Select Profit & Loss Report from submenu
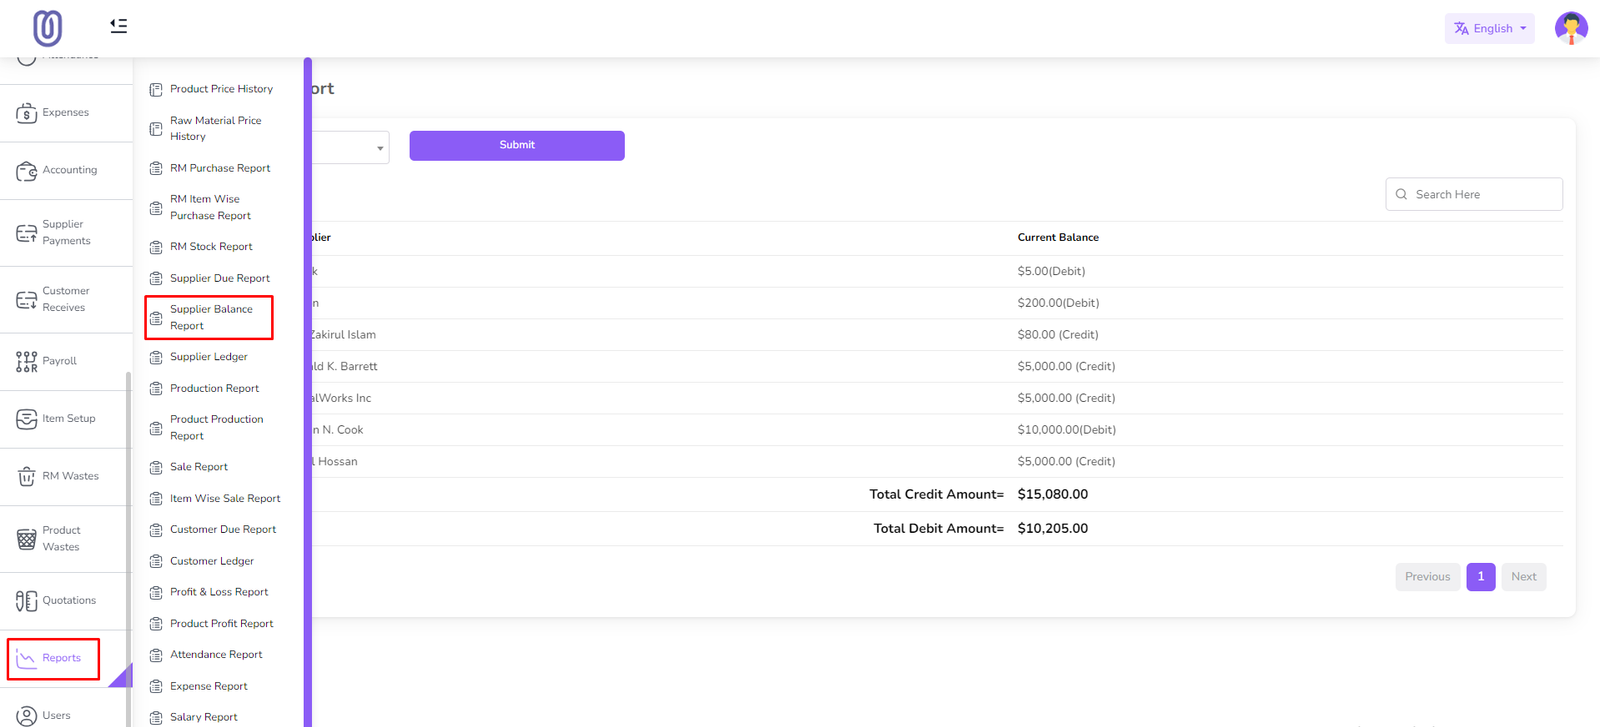 218,592
